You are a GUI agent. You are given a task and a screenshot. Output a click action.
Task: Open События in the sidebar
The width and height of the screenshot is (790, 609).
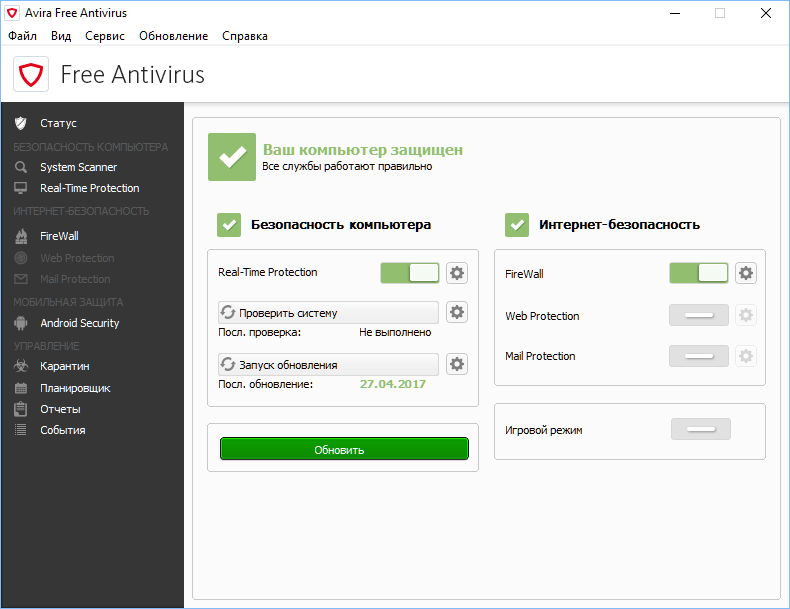[x=62, y=430]
